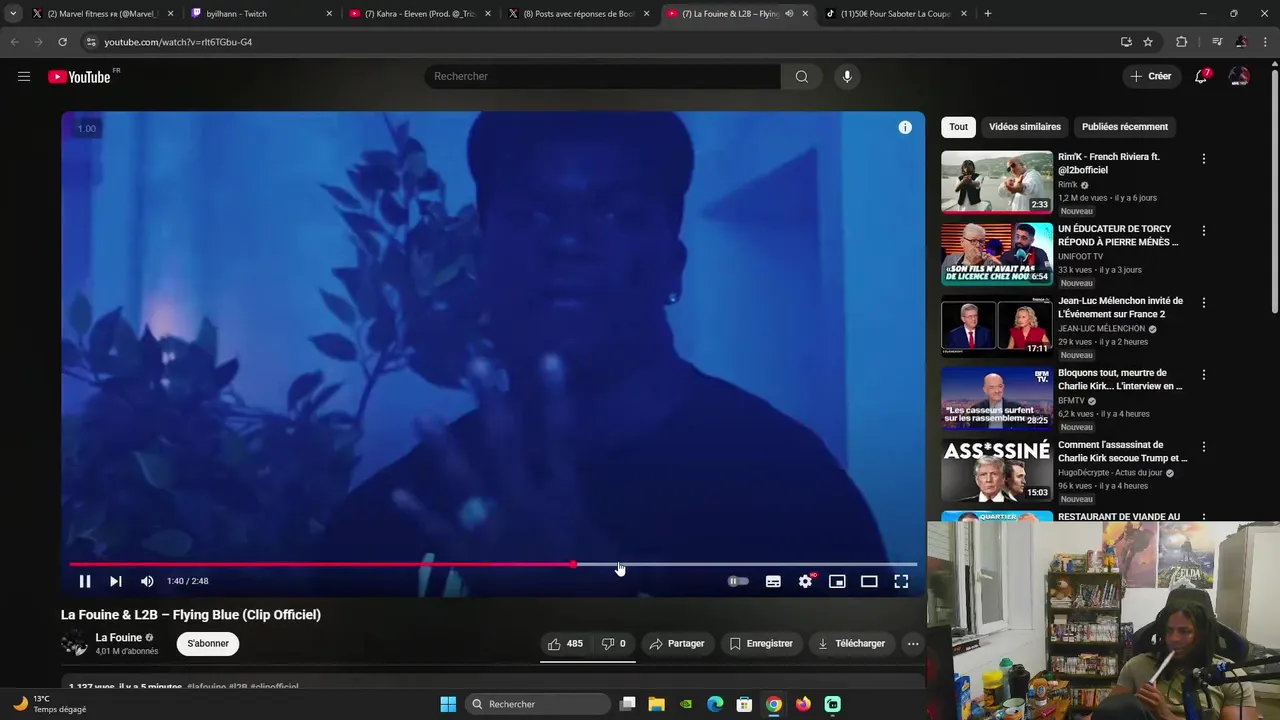Open YouTube notifications bell
The height and width of the screenshot is (720, 1280).
(x=1202, y=76)
